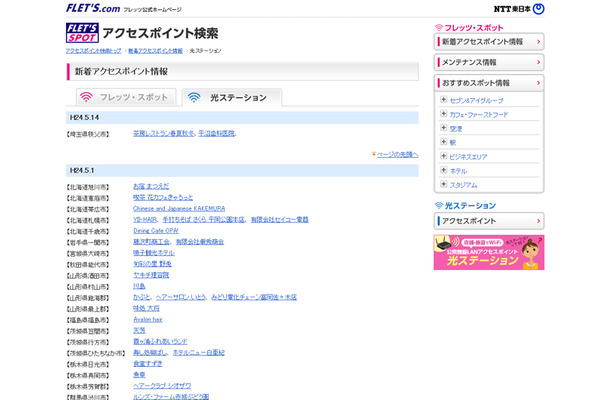The width and height of the screenshot is (610, 400).
Task: Jump to page top via ページの先頭へ link
Action: point(397,154)
